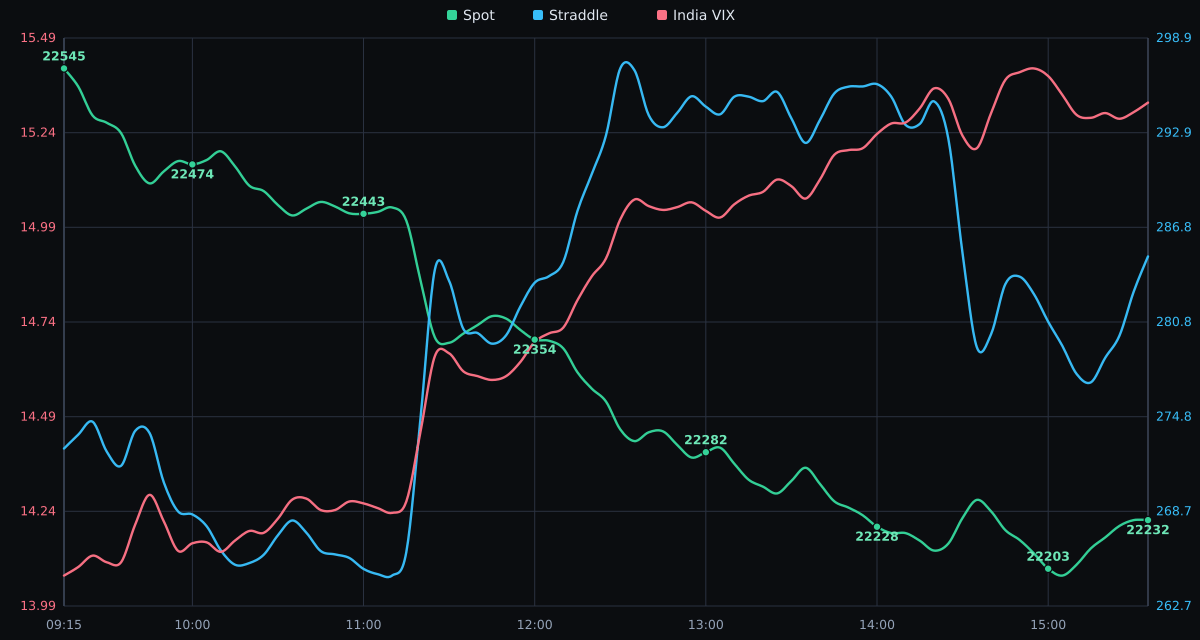The width and height of the screenshot is (1200, 640).
Task: Select the 22232 spot data point
Action: tap(1147, 520)
